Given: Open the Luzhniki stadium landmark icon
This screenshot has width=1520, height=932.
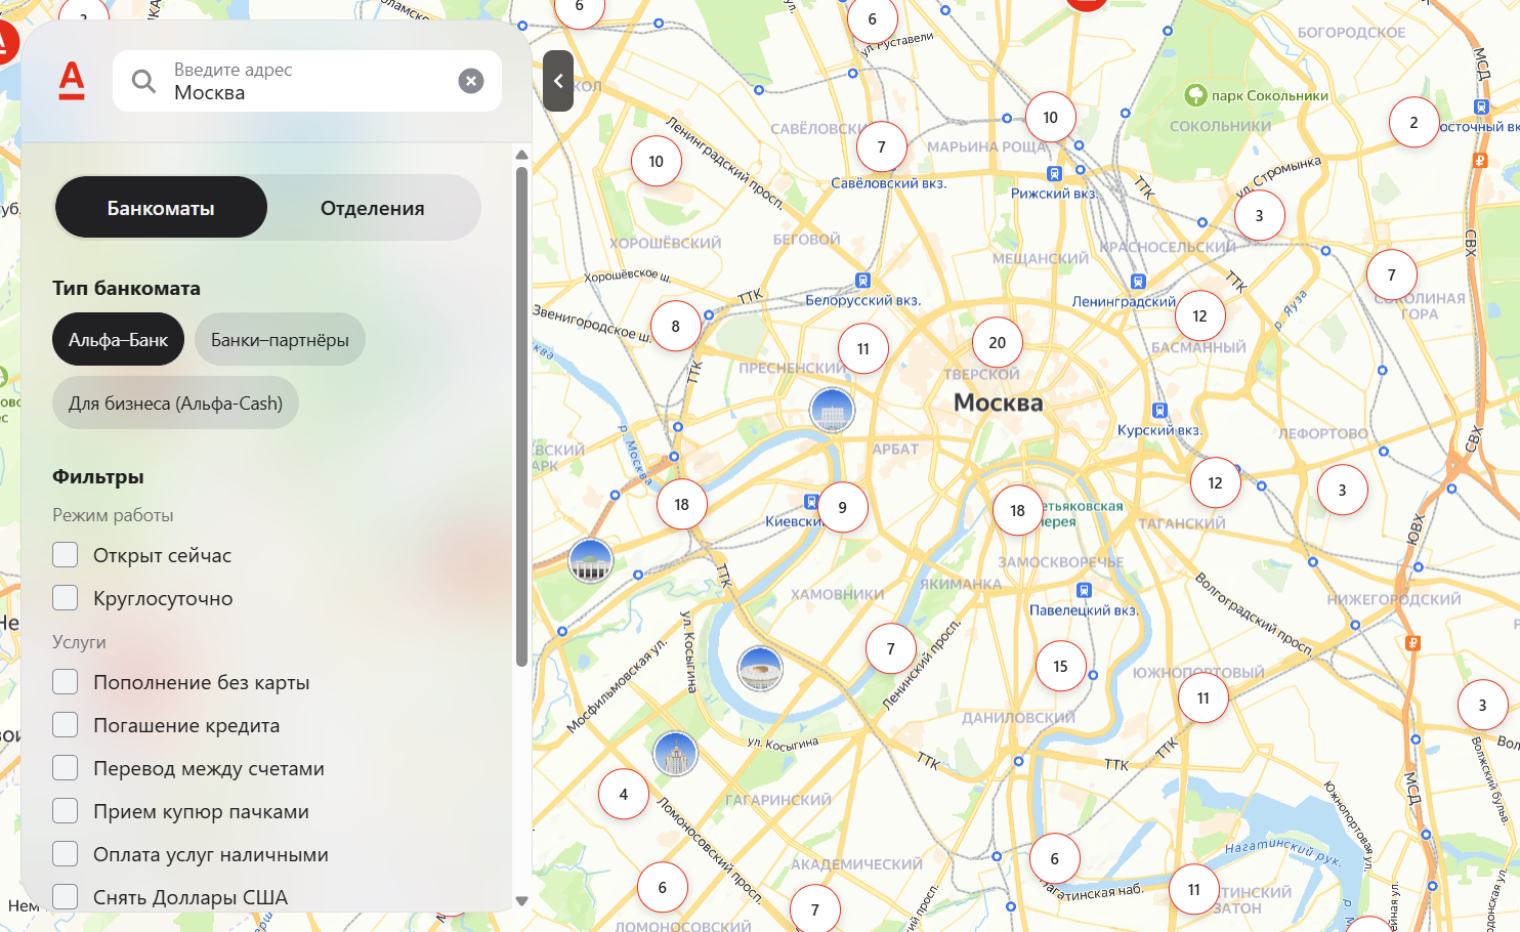Looking at the screenshot, I should pos(760,668).
